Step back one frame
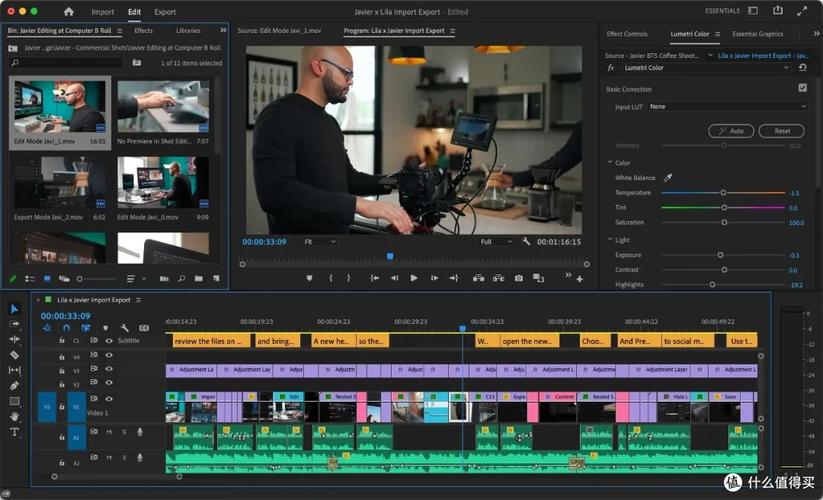Screen dimensions: 823x500 (x=394, y=278)
